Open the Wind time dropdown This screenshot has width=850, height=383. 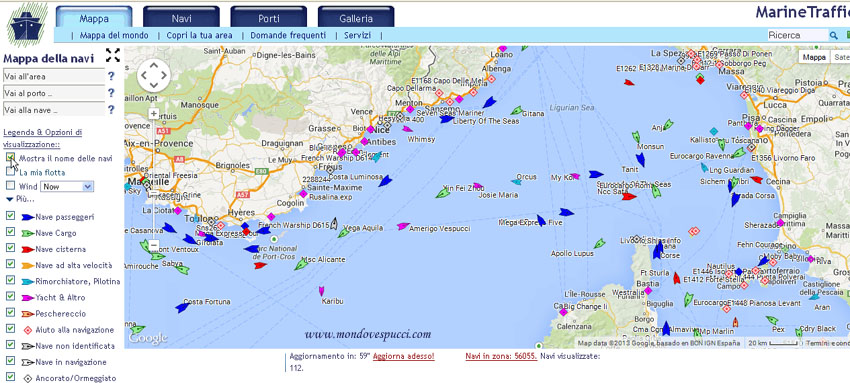[68, 186]
